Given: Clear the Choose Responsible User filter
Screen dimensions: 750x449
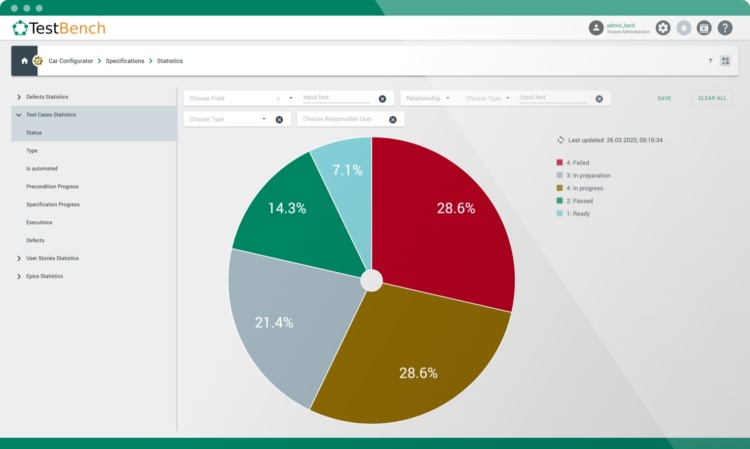Looking at the screenshot, I should [x=393, y=120].
